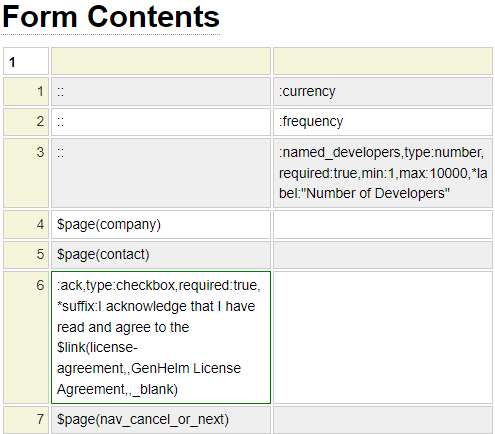The image size is (495, 434).
Task: Select row header number 1 beside ':currency'
Action: point(26,91)
